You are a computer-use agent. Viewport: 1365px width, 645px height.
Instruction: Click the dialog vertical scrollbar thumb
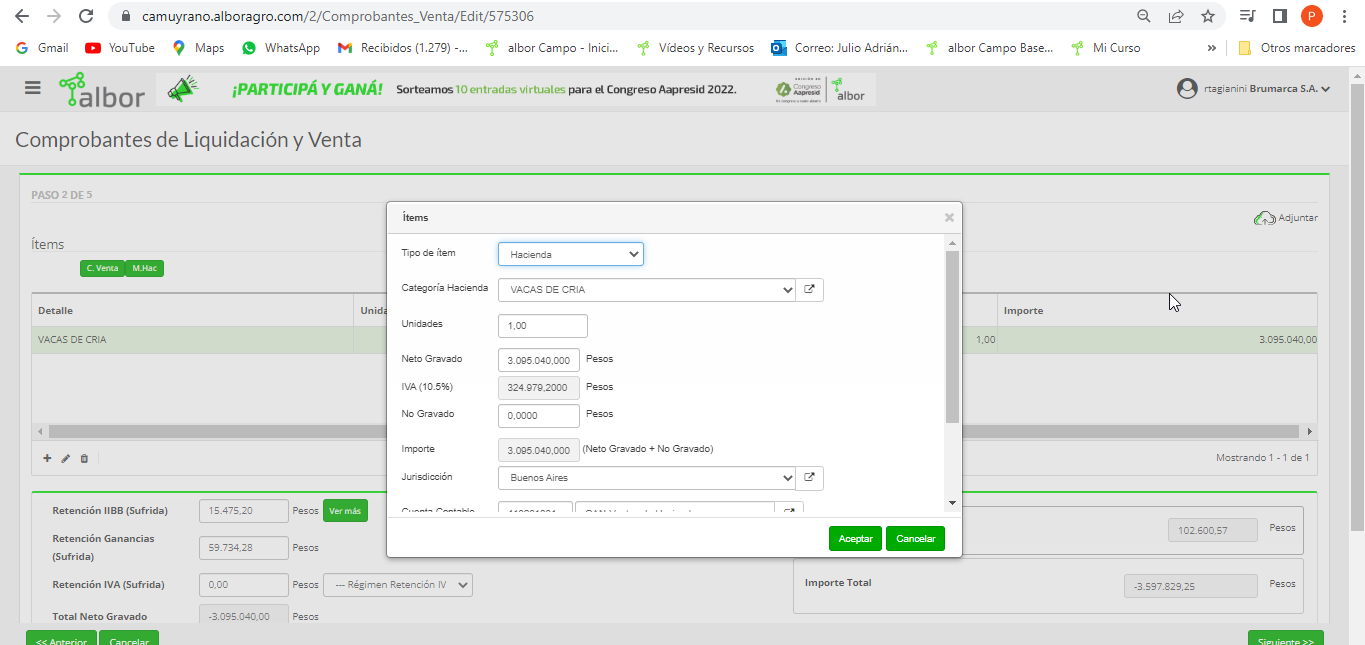952,337
